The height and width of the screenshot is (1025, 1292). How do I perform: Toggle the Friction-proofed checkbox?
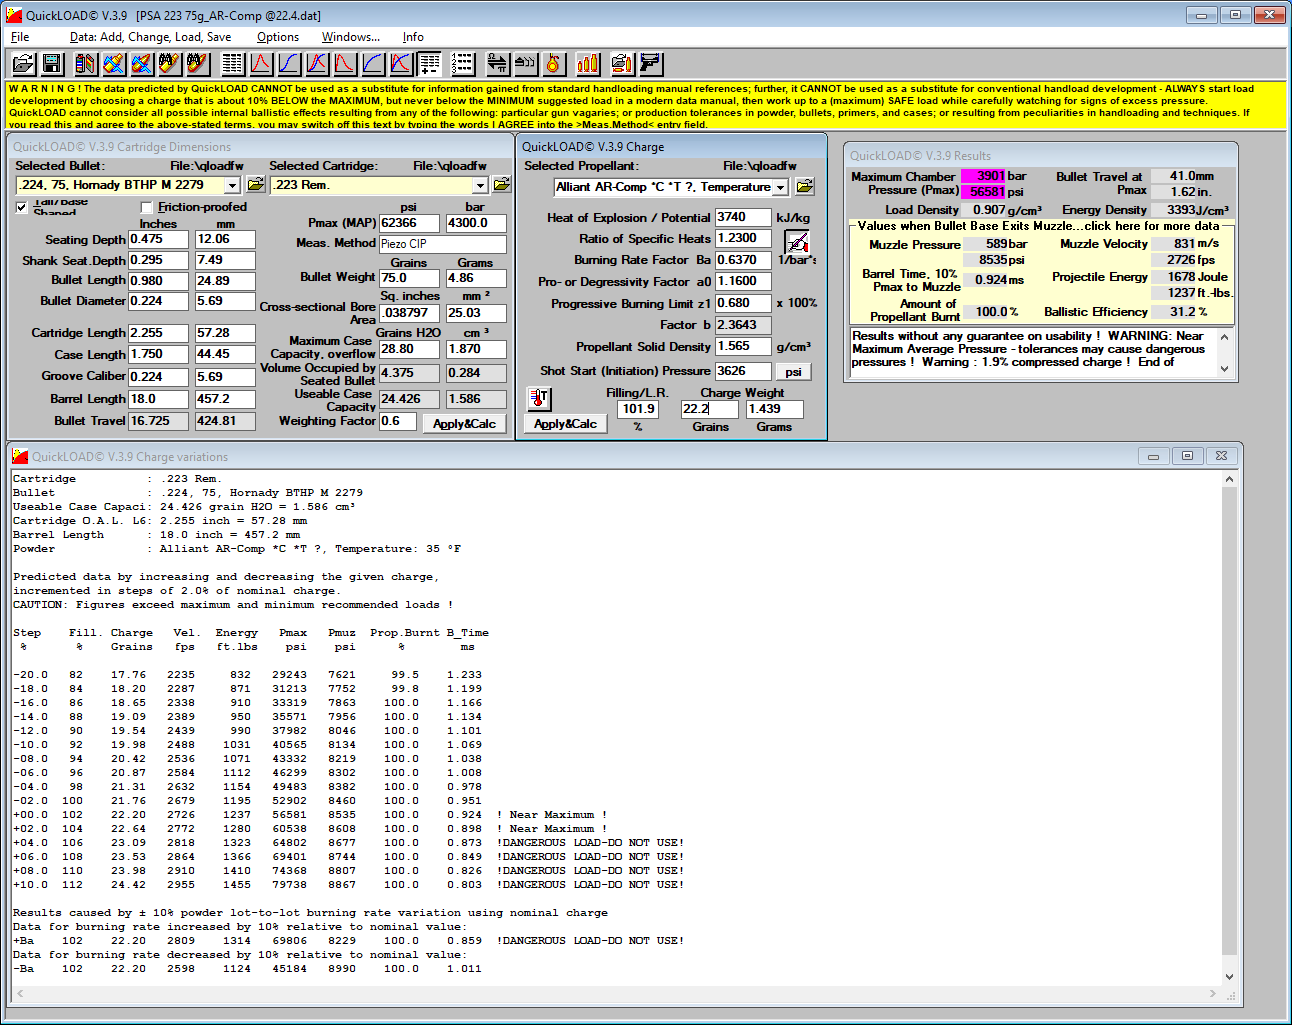click(x=147, y=207)
